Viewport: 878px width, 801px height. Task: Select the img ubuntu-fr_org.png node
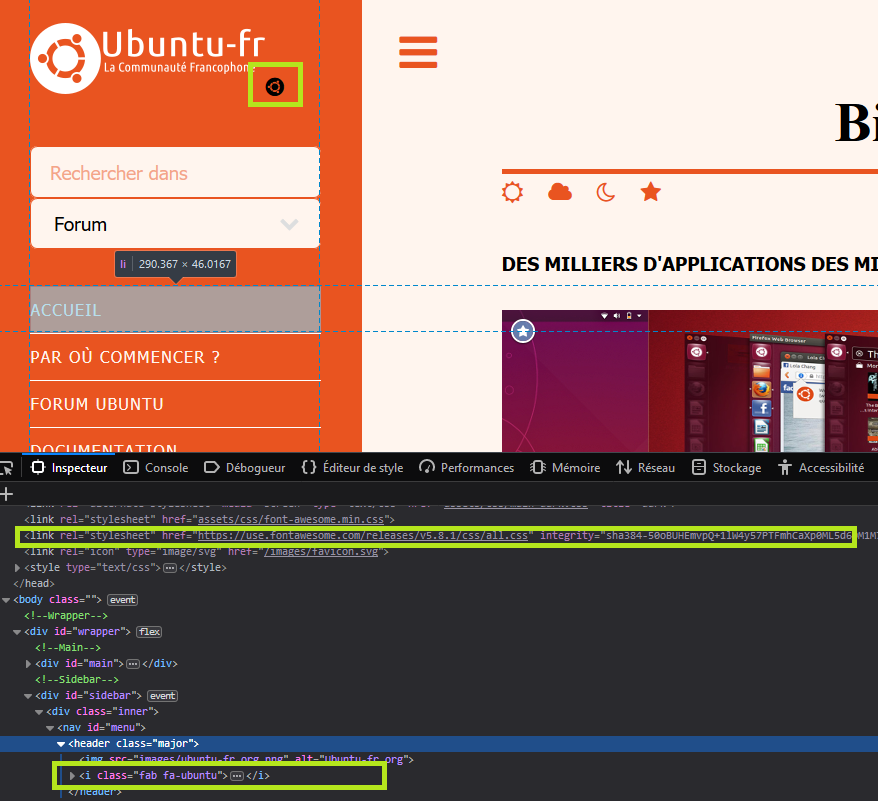pyautogui.click(x=246, y=760)
